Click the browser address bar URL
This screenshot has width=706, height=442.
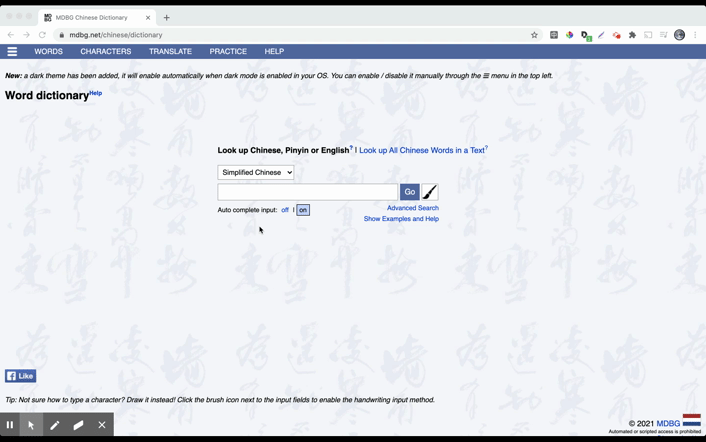click(x=116, y=35)
